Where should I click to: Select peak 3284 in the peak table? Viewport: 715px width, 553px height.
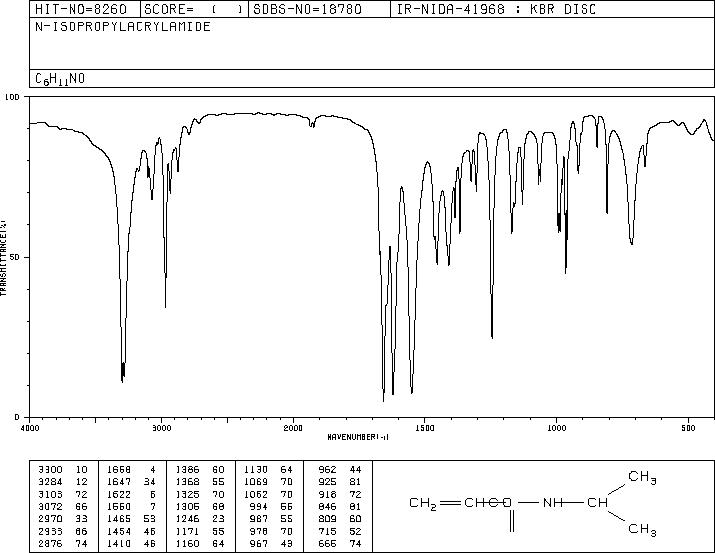click(x=50, y=482)
